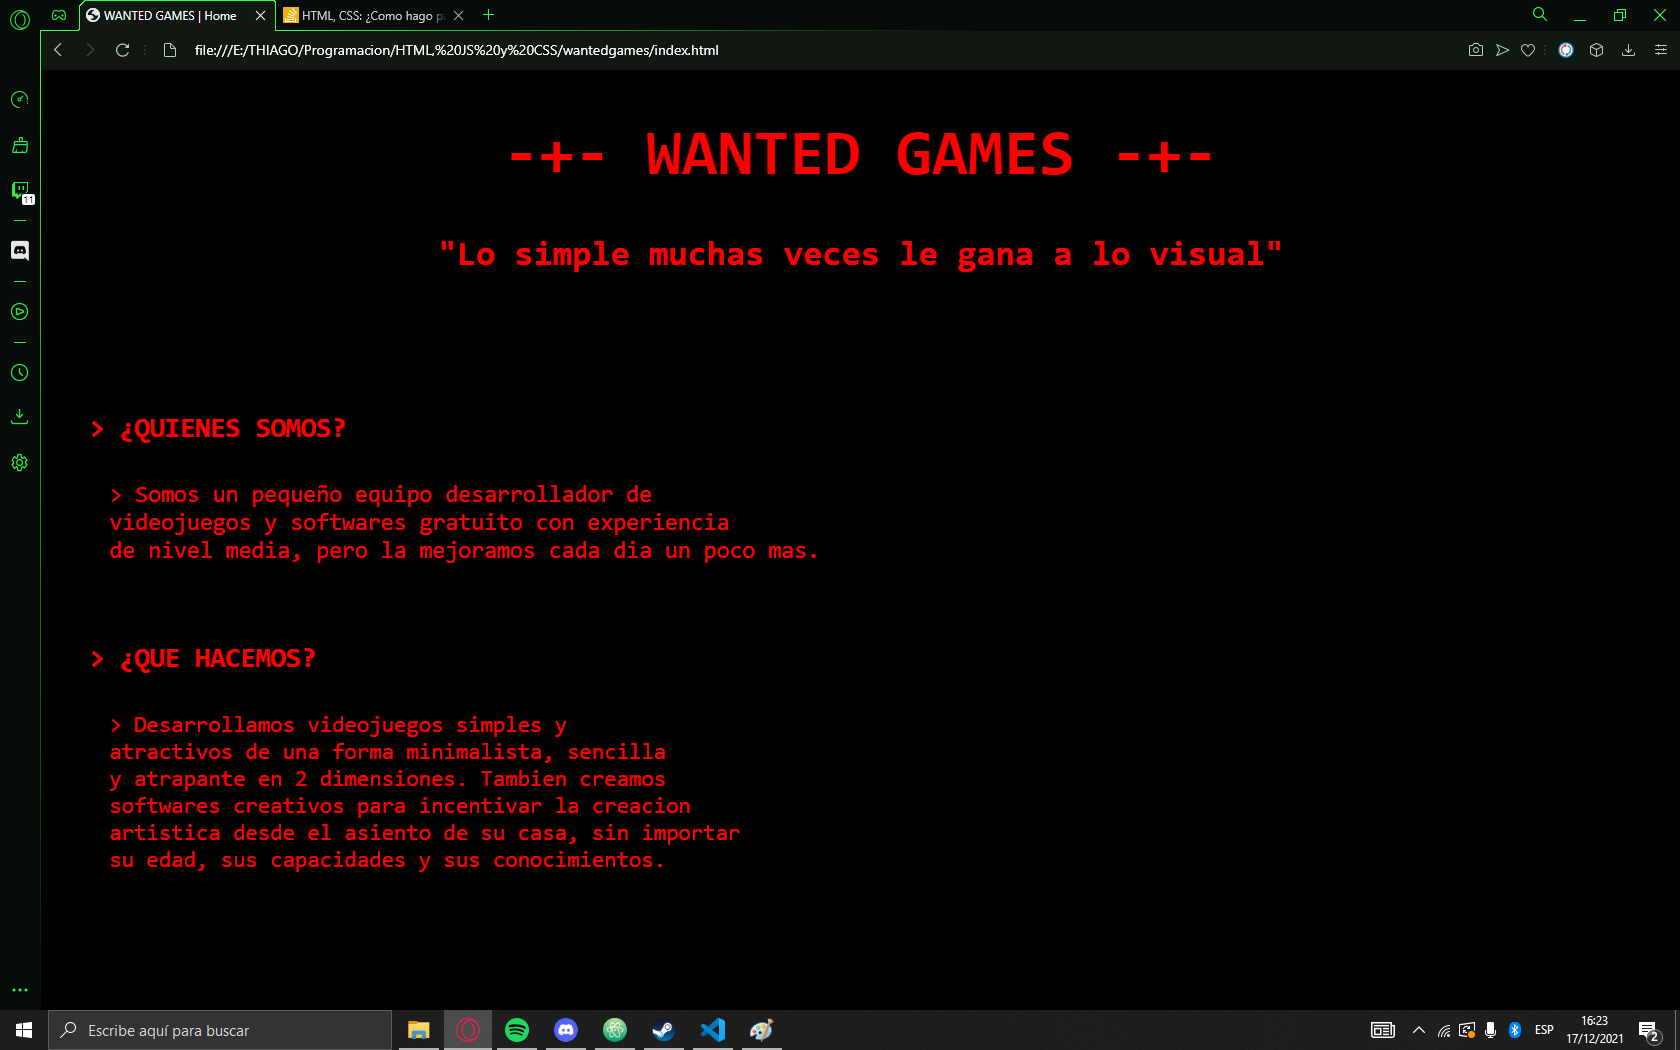Click paragraph starting "Somos un pequeño equipo"
1680x1050 pixels.
point(464,522)
